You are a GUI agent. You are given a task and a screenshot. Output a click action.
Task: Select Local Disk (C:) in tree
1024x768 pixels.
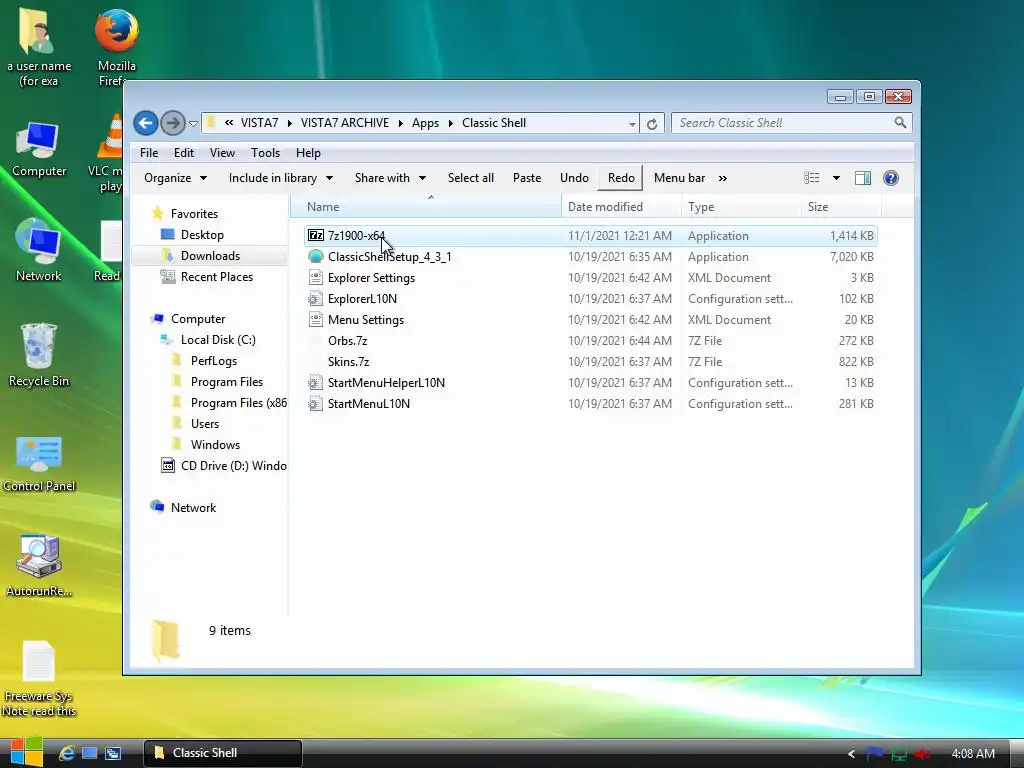click(x=218, y=340)
